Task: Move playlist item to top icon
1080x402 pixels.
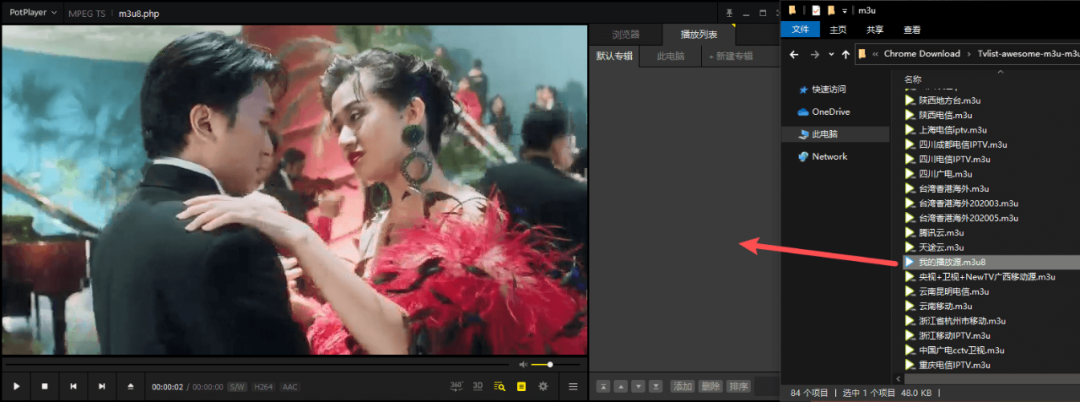Action: (602, 386)
